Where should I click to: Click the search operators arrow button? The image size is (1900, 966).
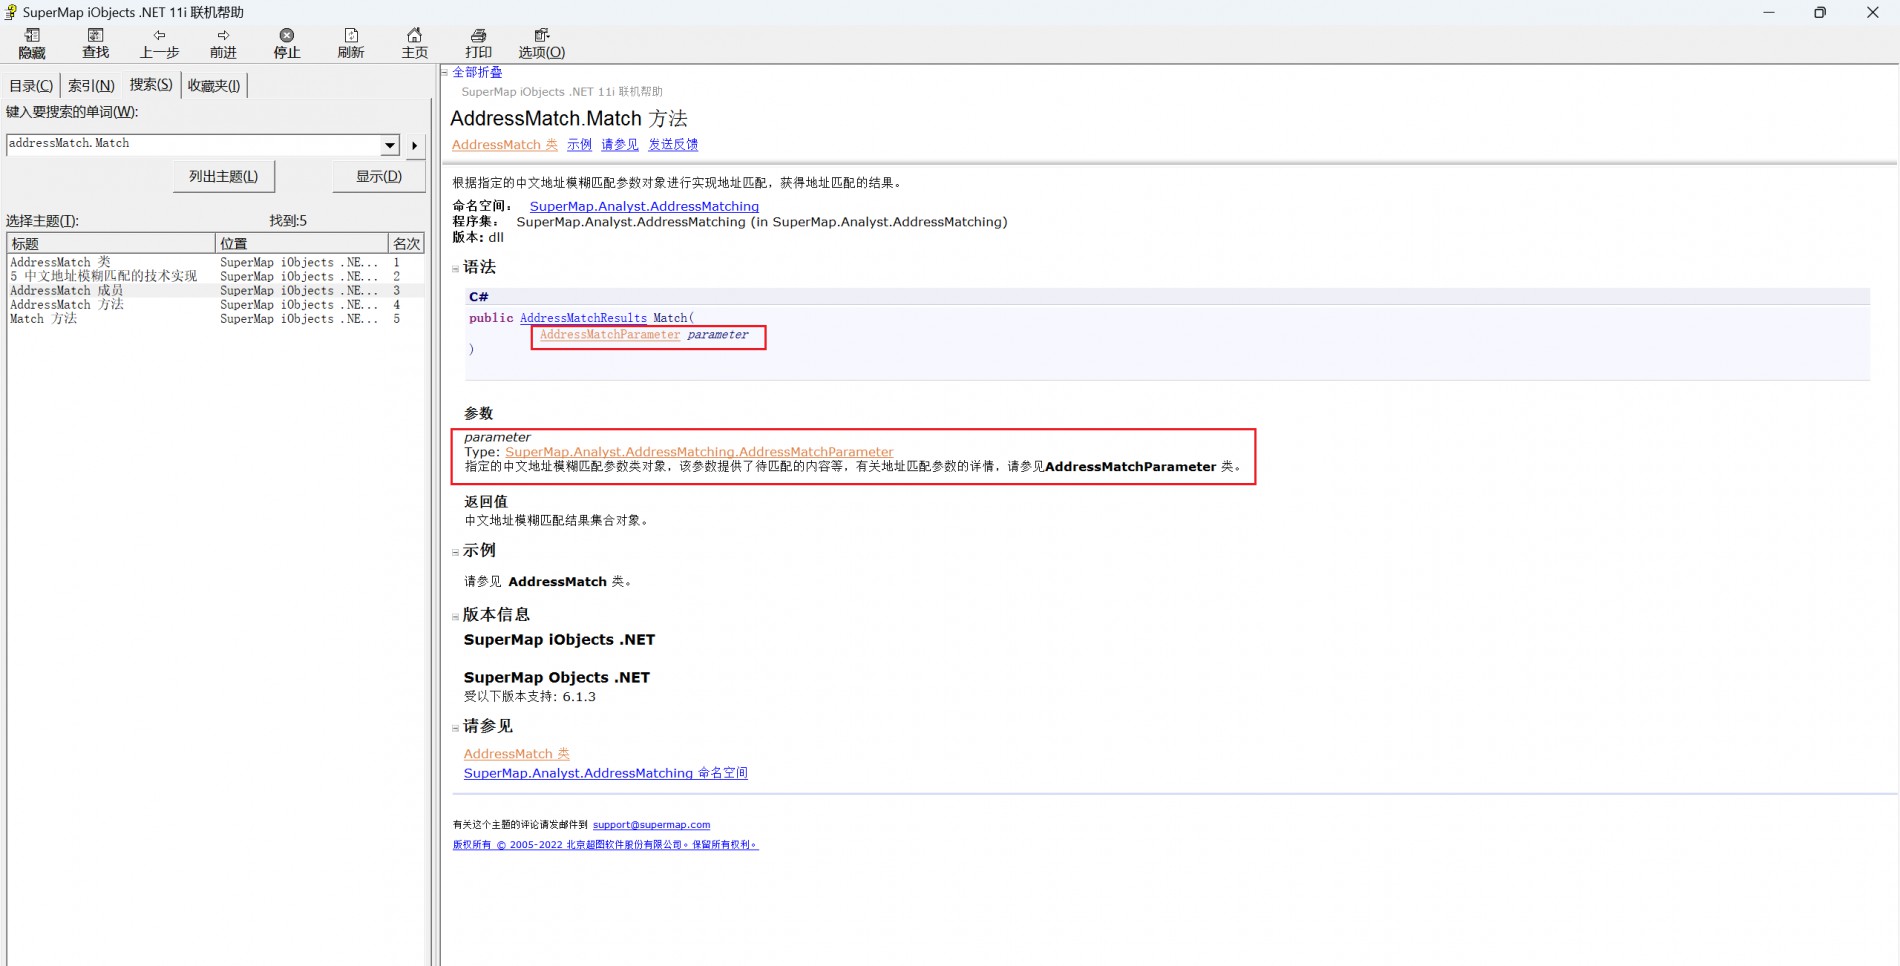414,146
